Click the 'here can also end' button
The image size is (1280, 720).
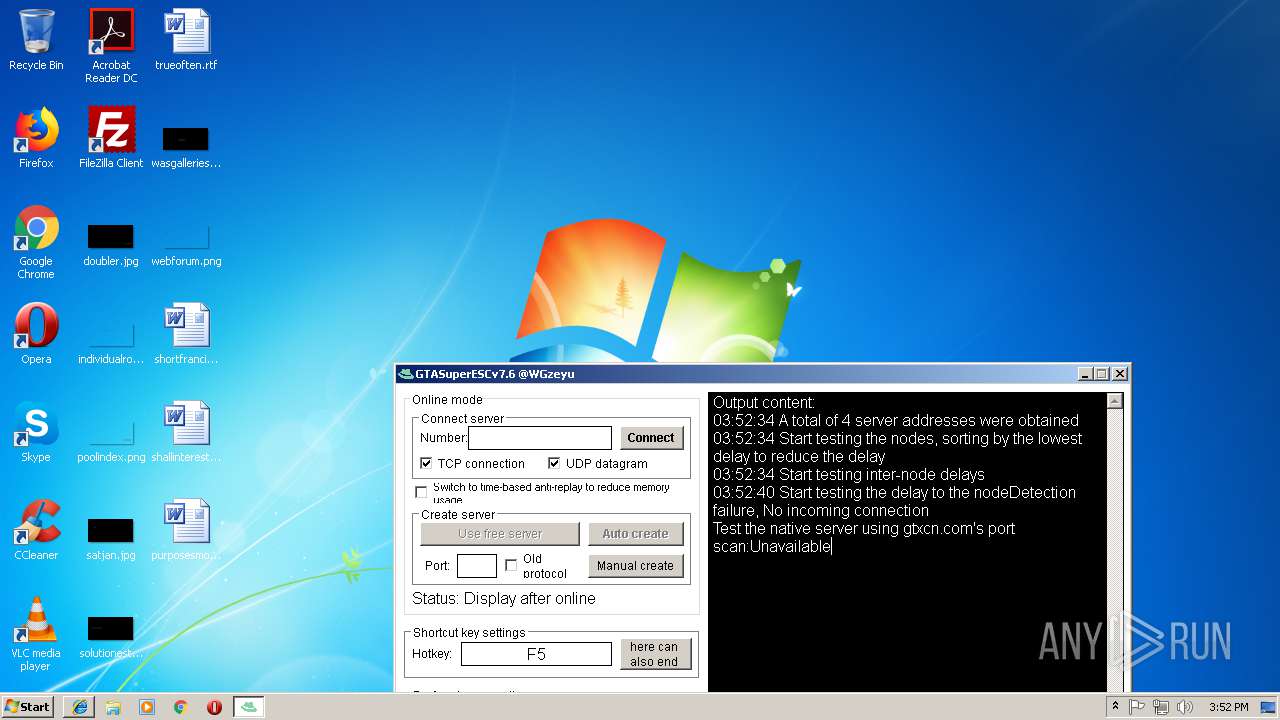coord(654,654)
